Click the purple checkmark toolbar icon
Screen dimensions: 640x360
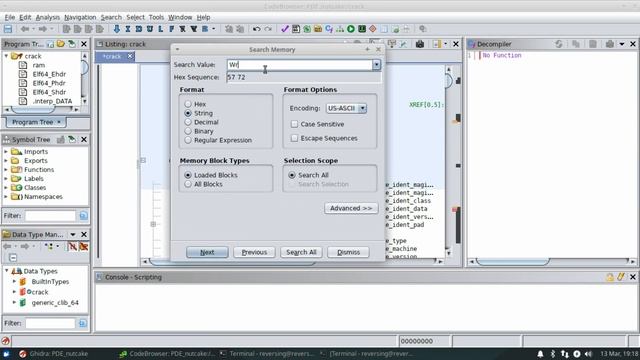[x=285, y=29]
